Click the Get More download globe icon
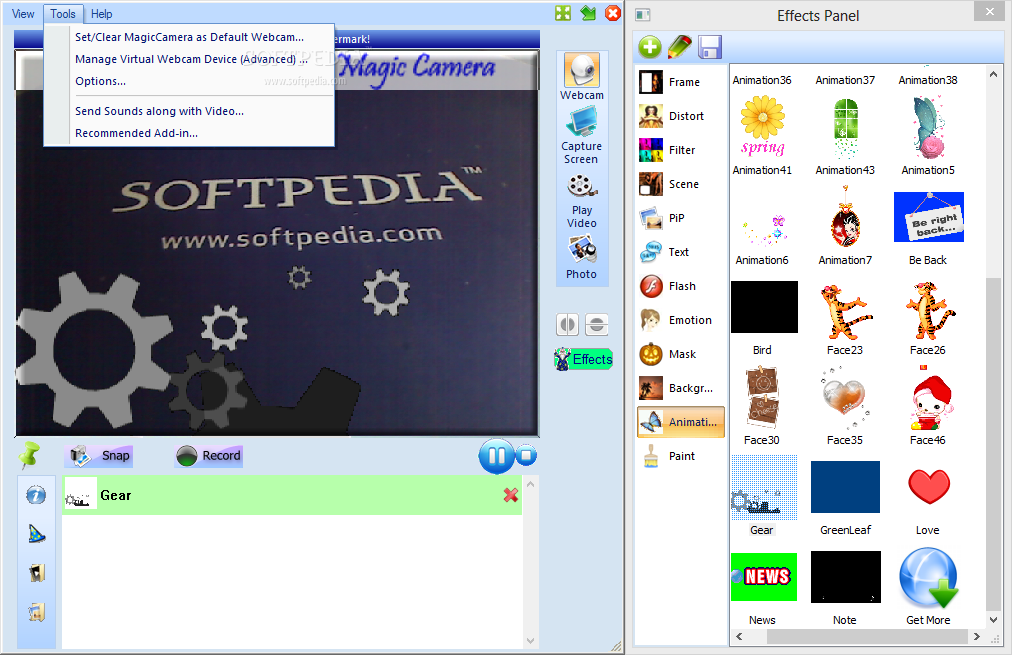Viewport: 1012px width, 655px height. point(928,578)
